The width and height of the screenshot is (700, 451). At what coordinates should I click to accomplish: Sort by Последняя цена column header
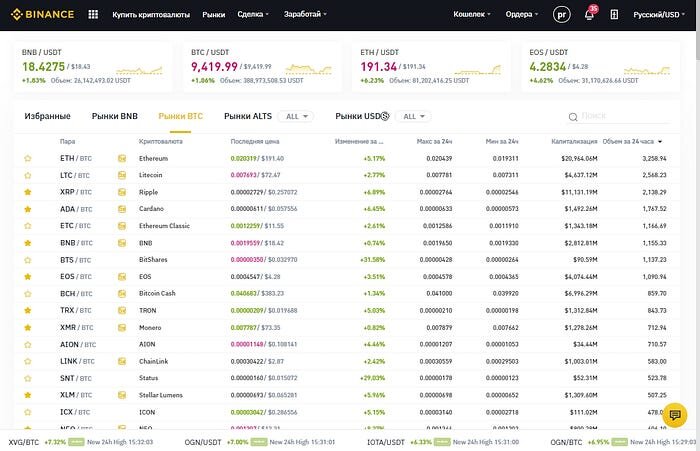coord(255,142)
